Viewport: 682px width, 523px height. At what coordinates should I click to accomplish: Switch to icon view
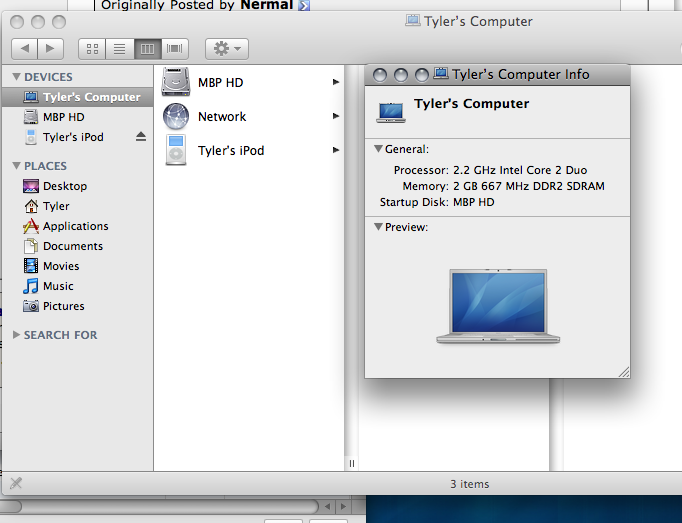coord(92,49)
